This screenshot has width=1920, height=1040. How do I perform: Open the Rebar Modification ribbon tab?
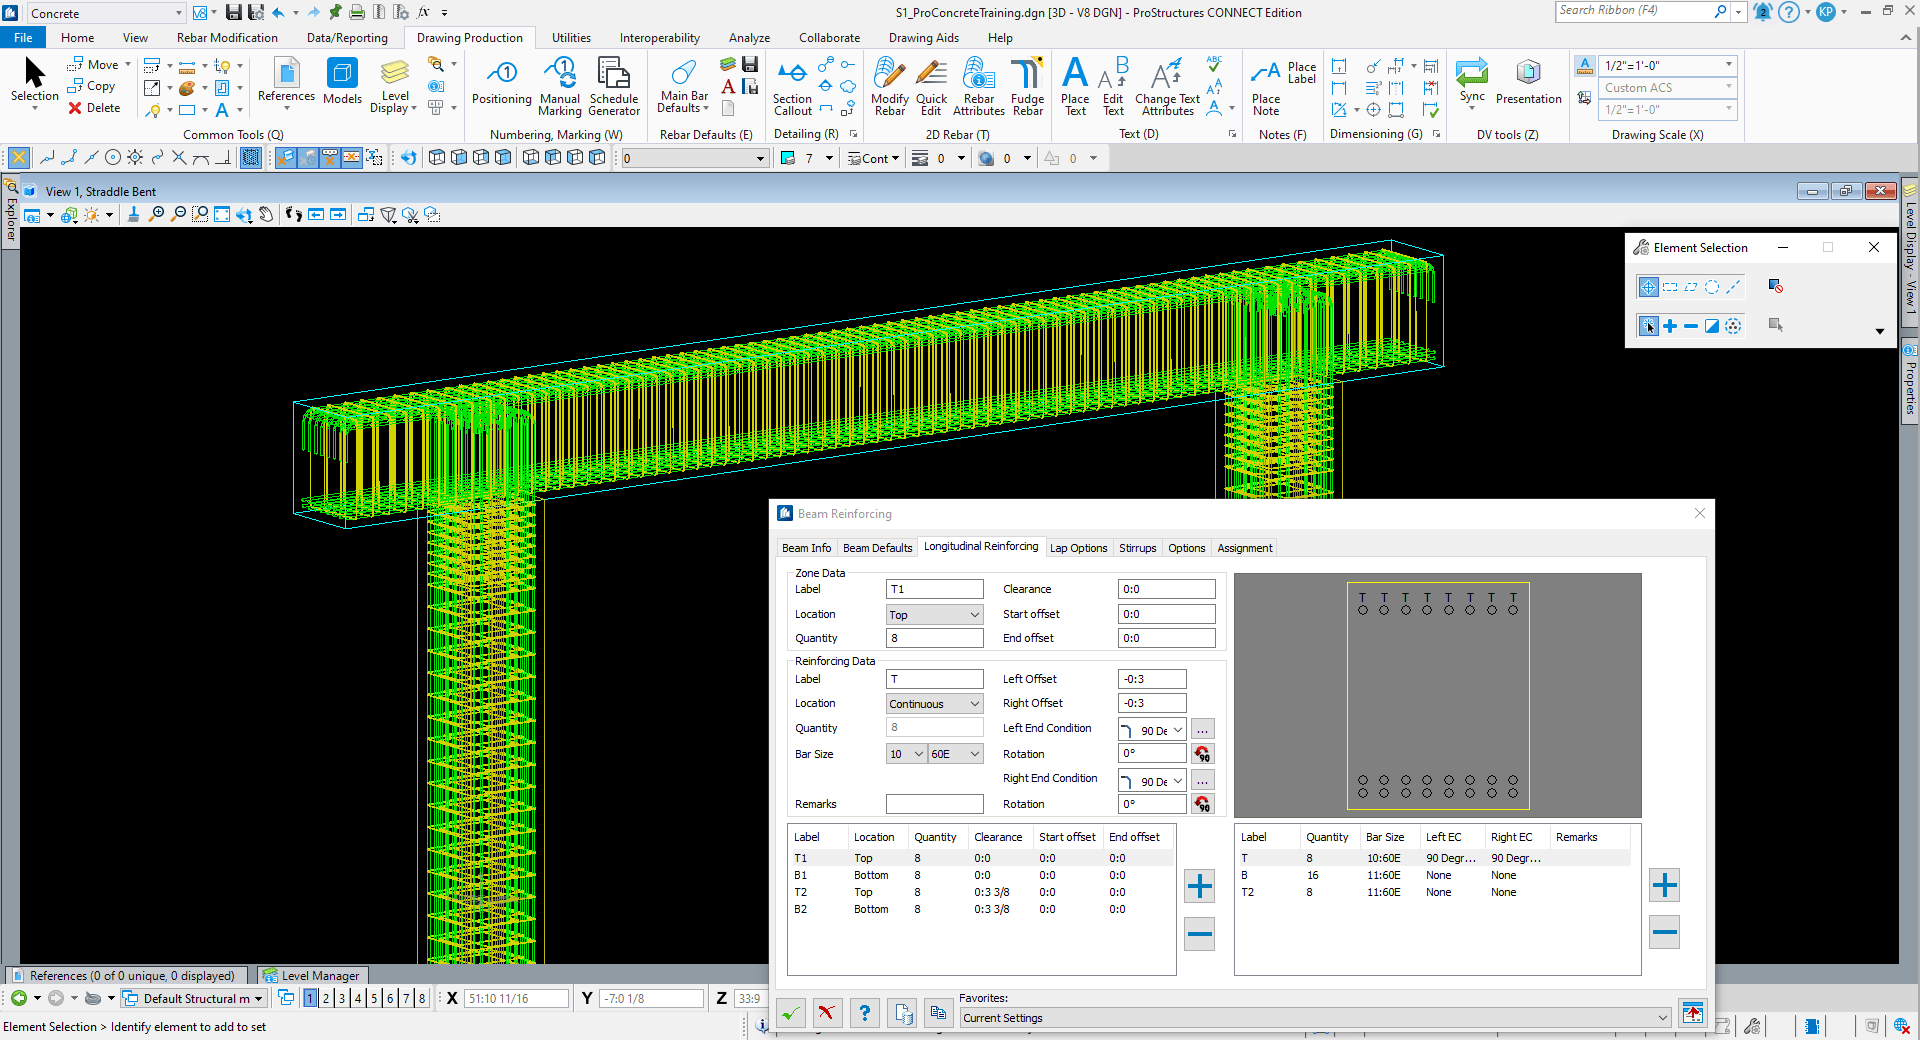pyautogui.click(x=227, y=38)
